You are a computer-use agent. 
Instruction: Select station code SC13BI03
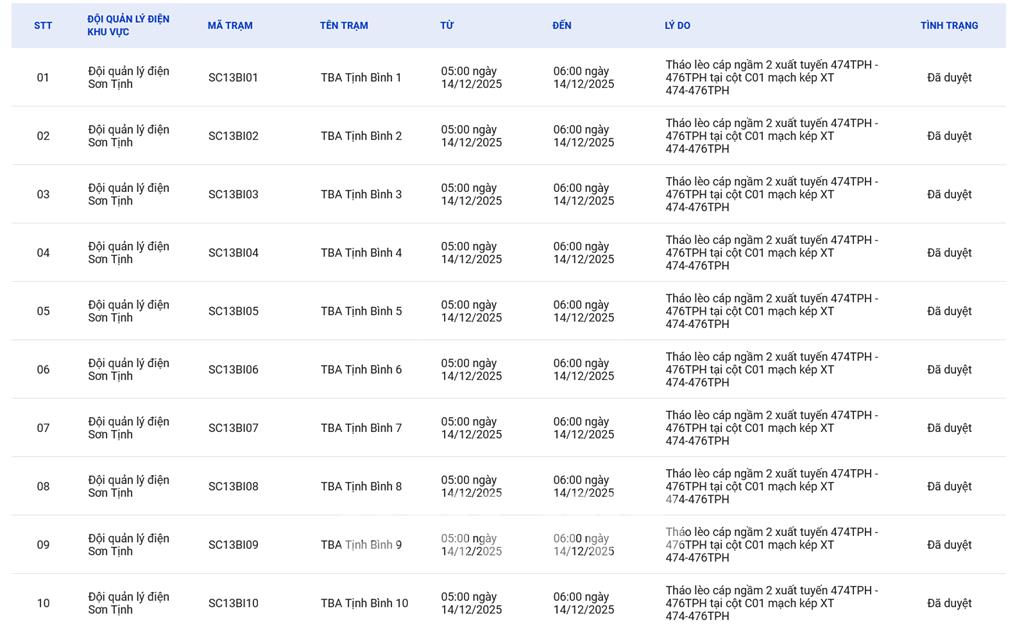[233, 195]
